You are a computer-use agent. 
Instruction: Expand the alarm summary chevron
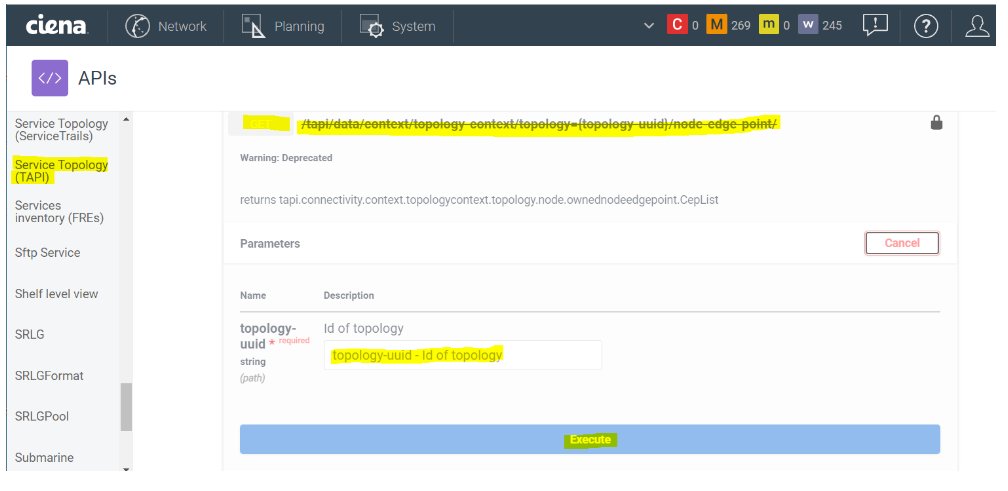649,26
